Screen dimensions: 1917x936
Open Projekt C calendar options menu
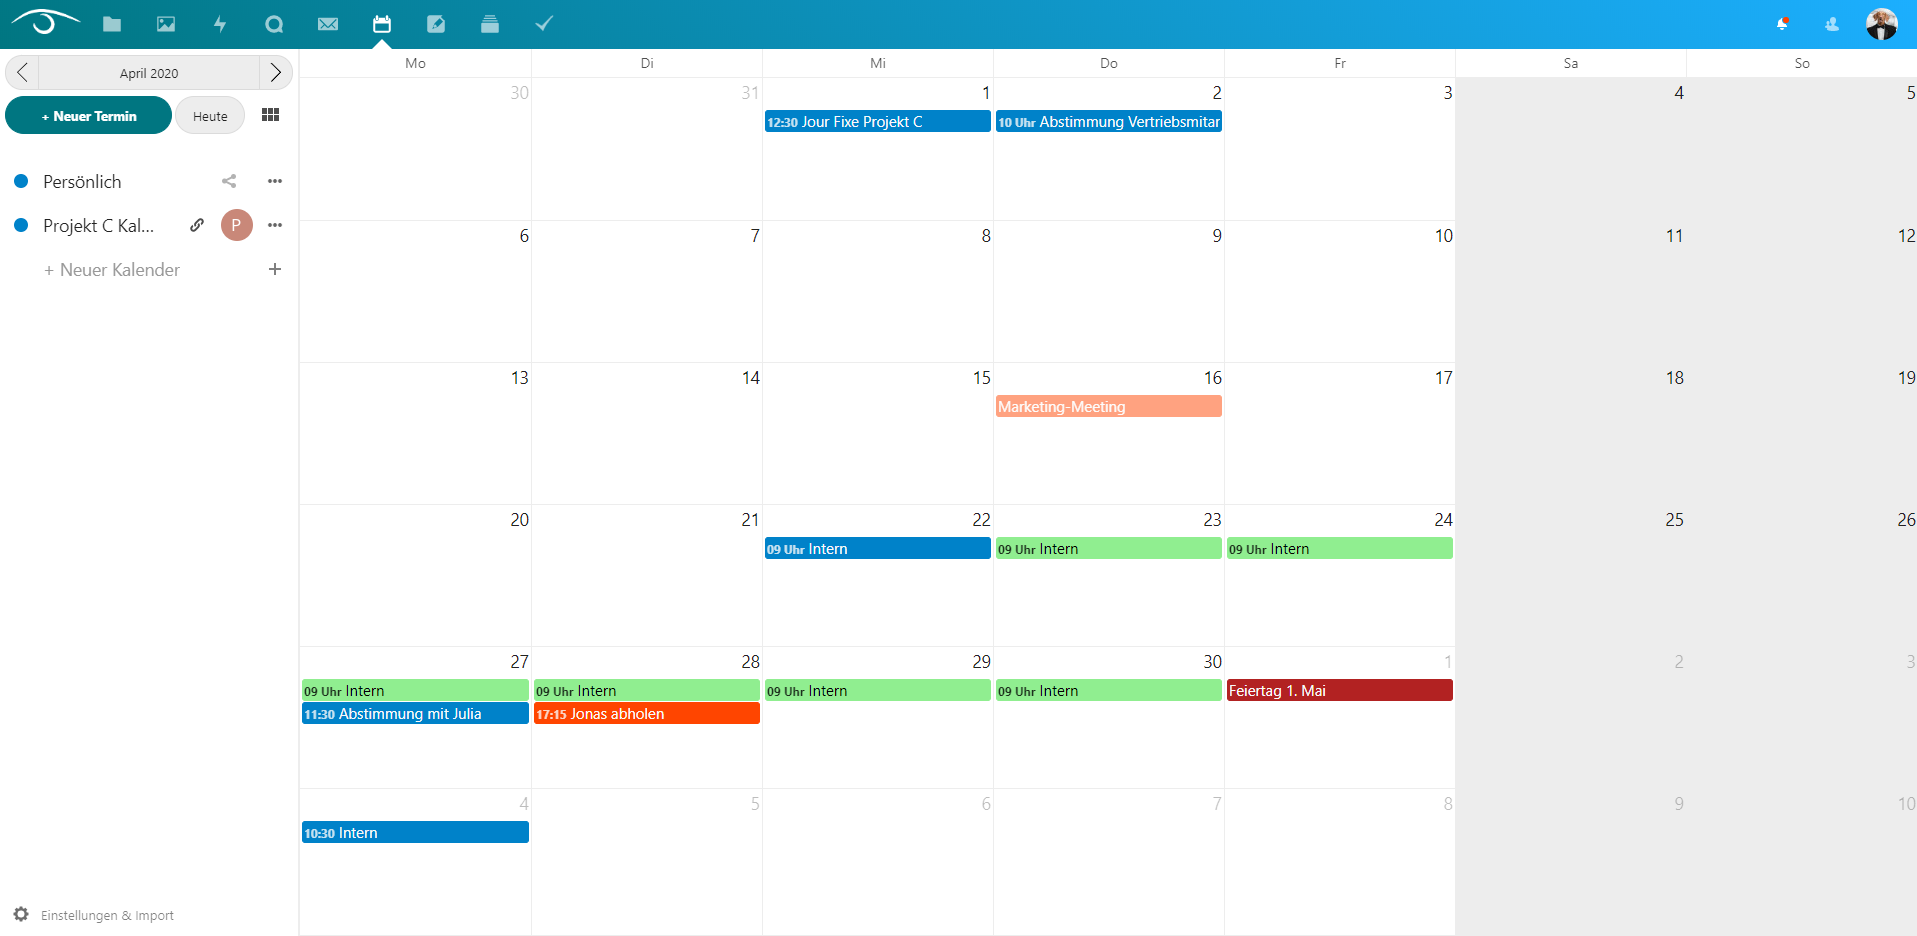click(x=275, y=225)
